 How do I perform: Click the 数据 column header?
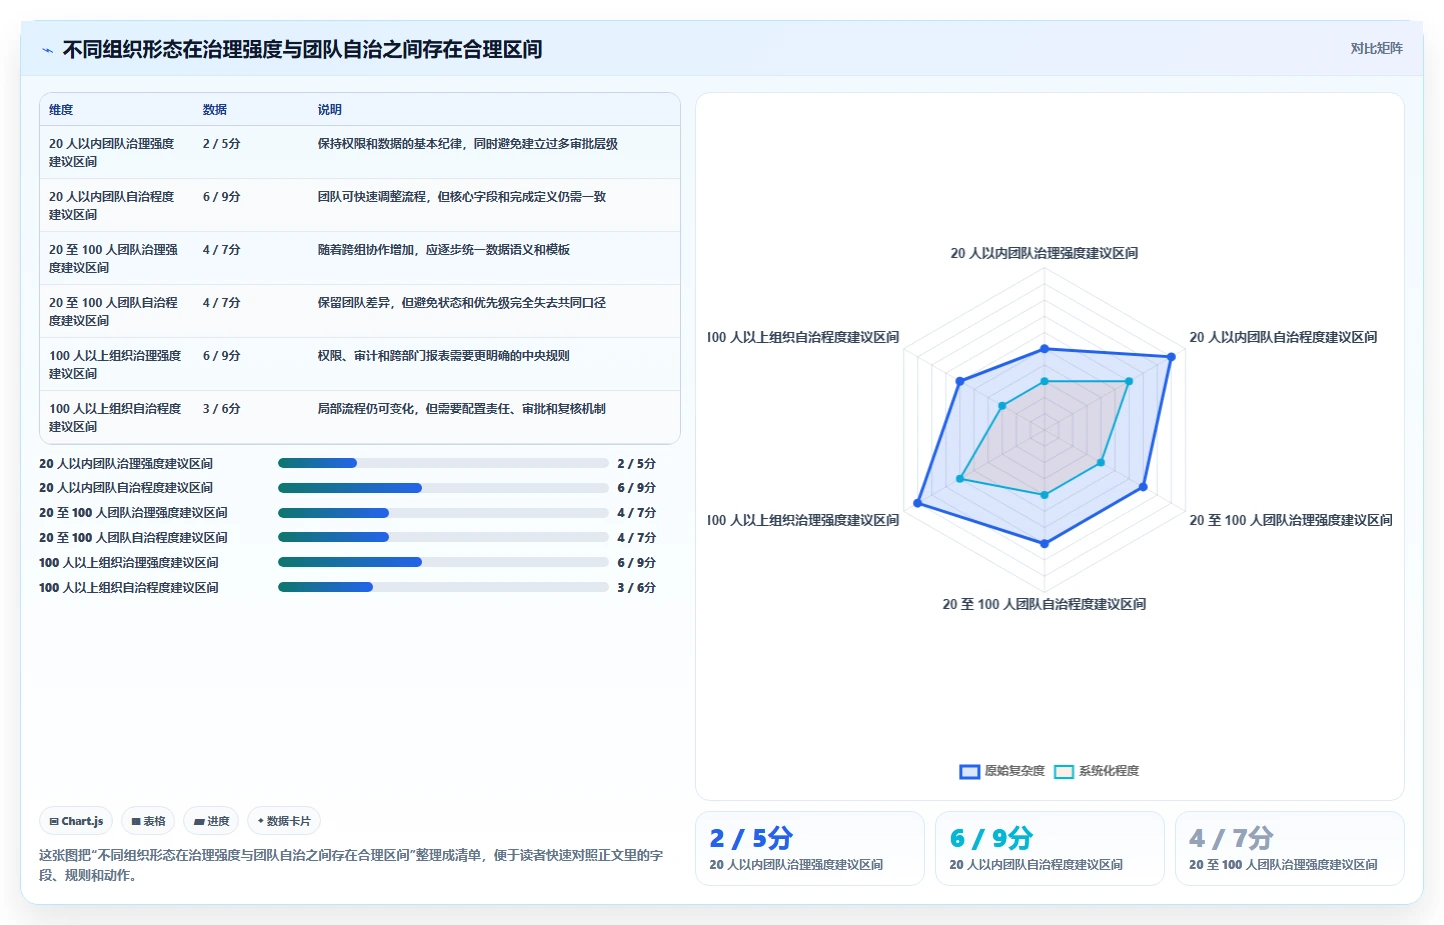(x=215, y=110)
